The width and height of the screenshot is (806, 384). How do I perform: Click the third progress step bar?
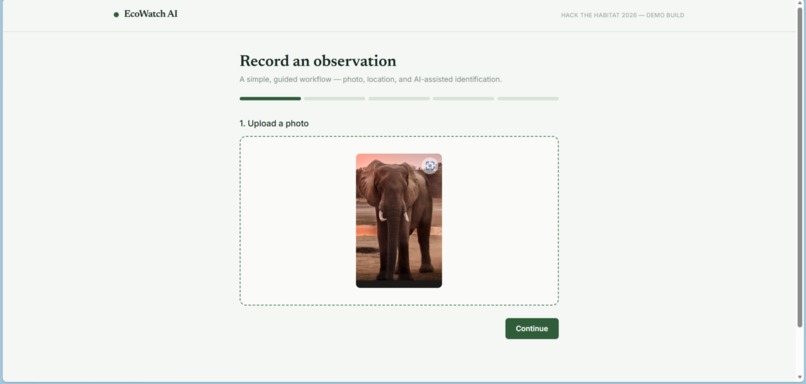399,99
